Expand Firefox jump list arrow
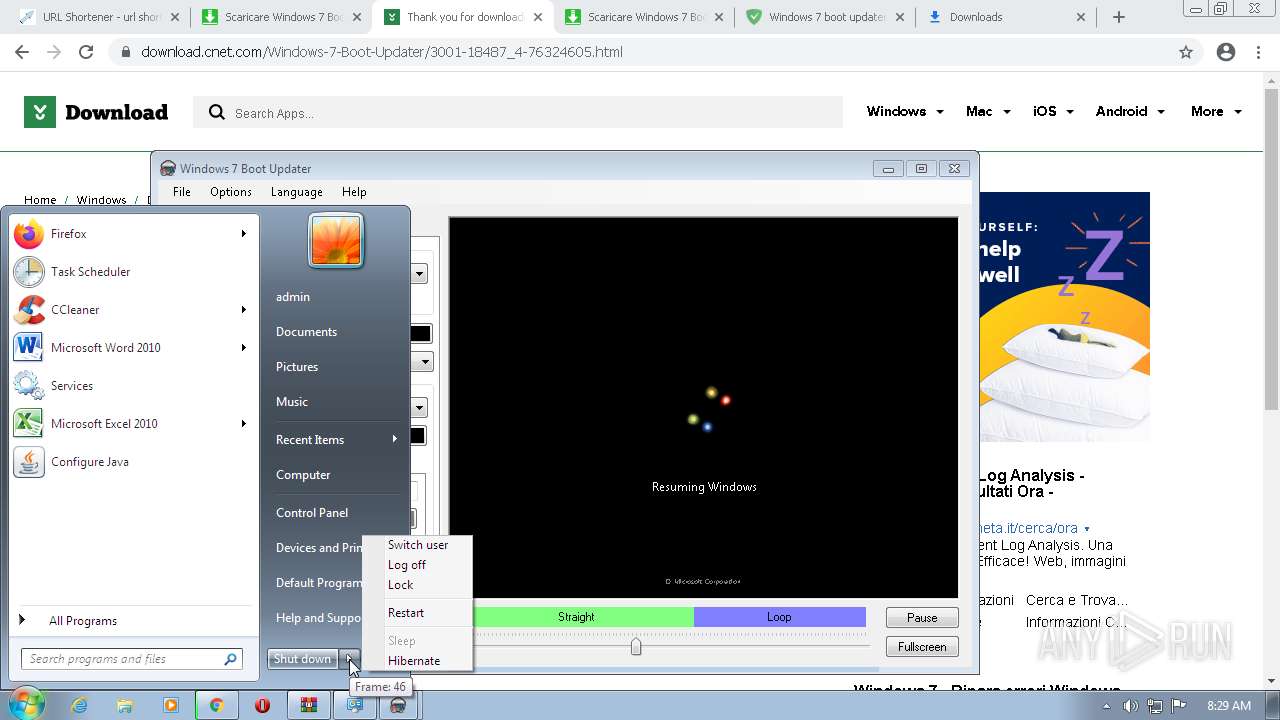The height and width of the screenshot is (720, 1280). click(243, 234)
